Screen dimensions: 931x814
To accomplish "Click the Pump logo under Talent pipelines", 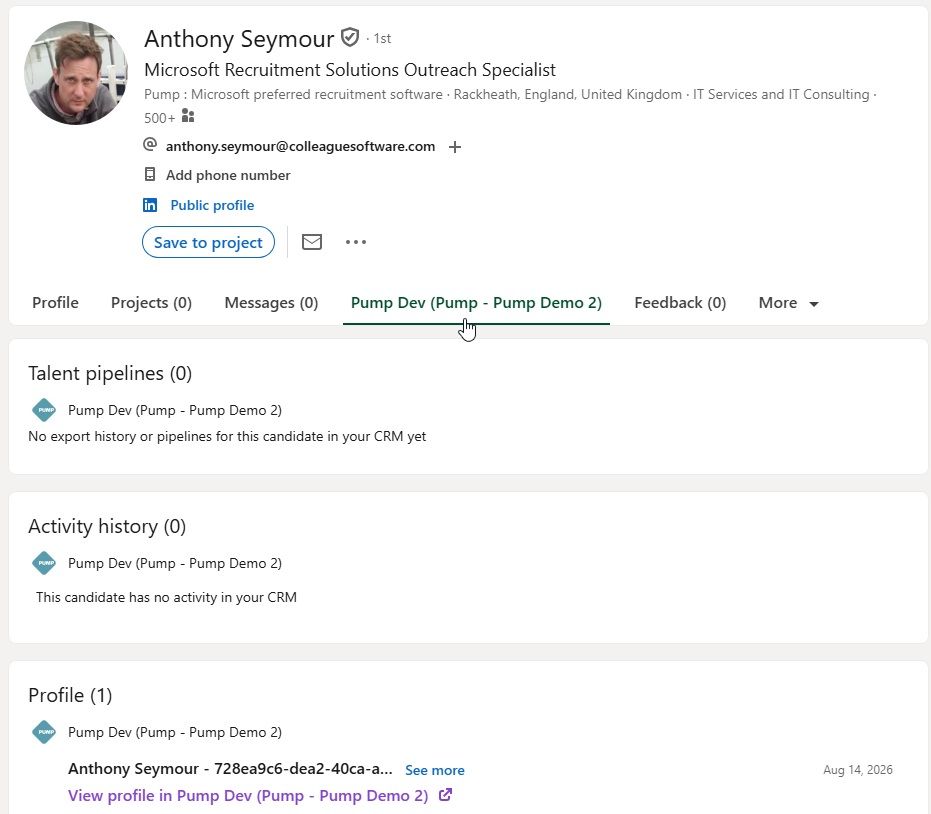I will click(44, 410).
